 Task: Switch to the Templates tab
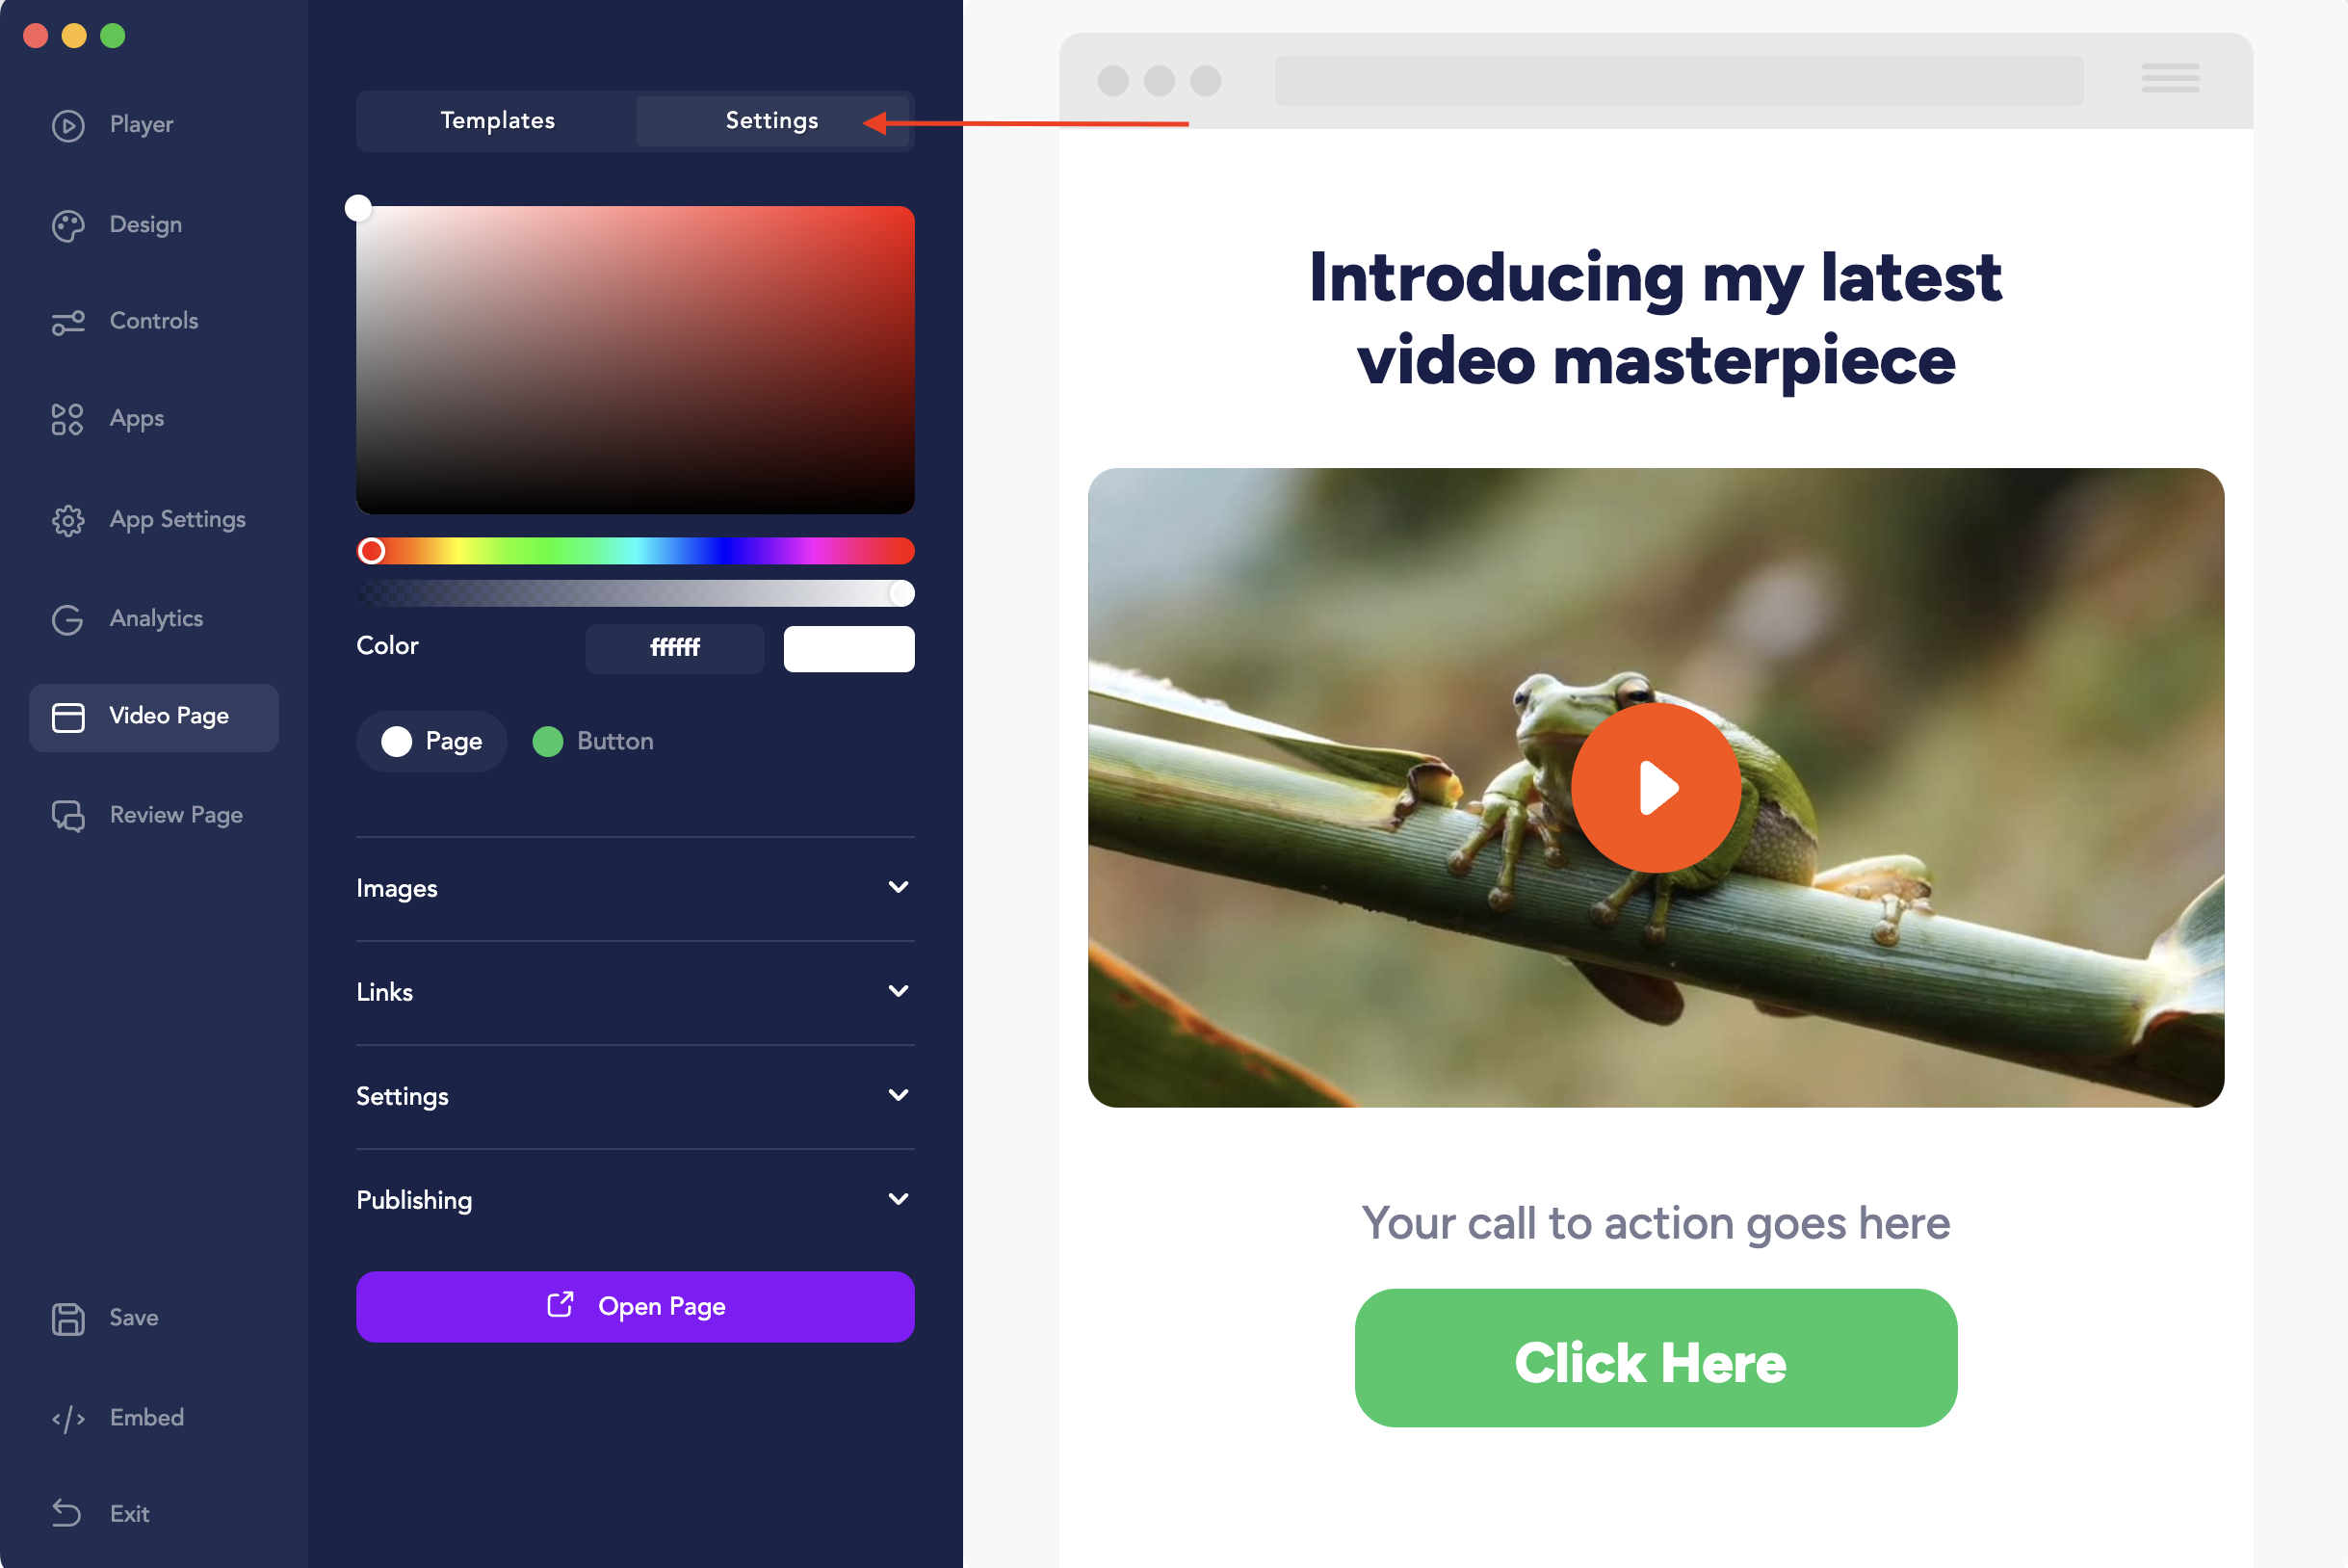497,121
